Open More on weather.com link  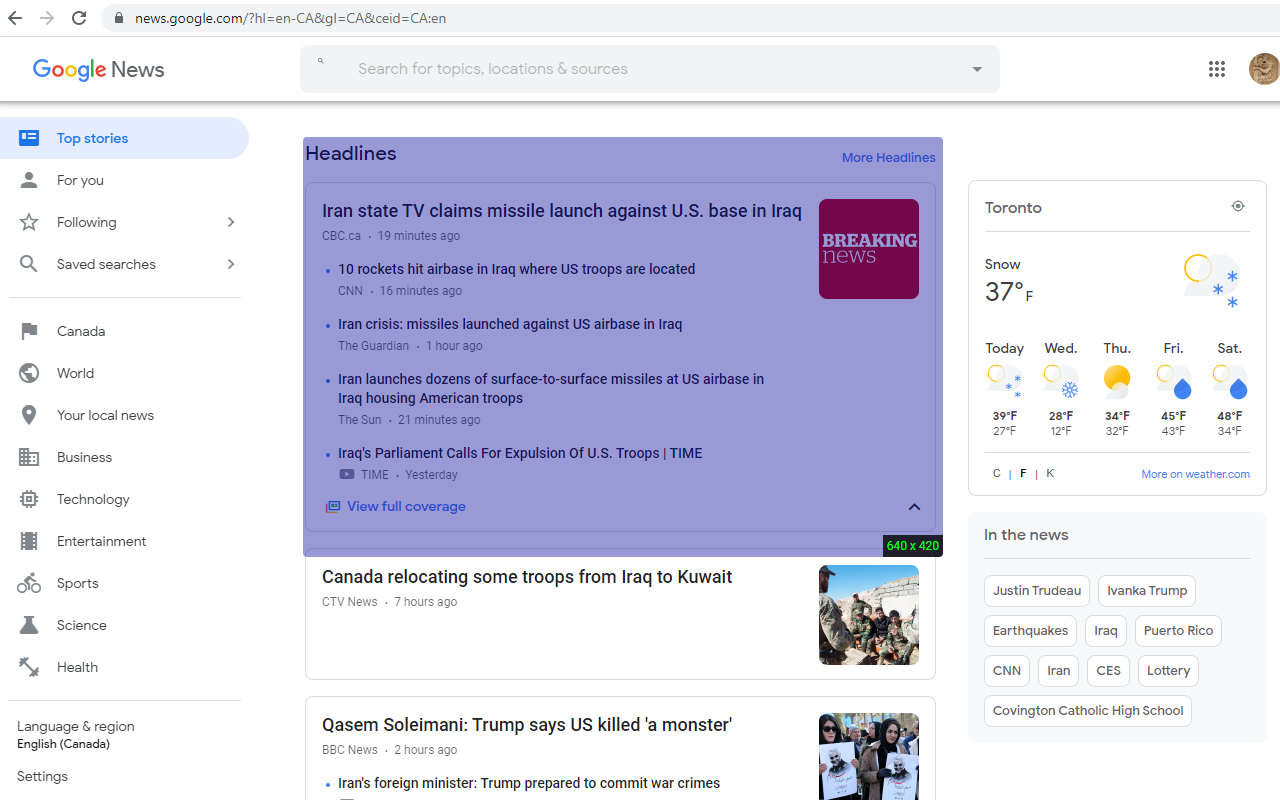coord(1195,474)
